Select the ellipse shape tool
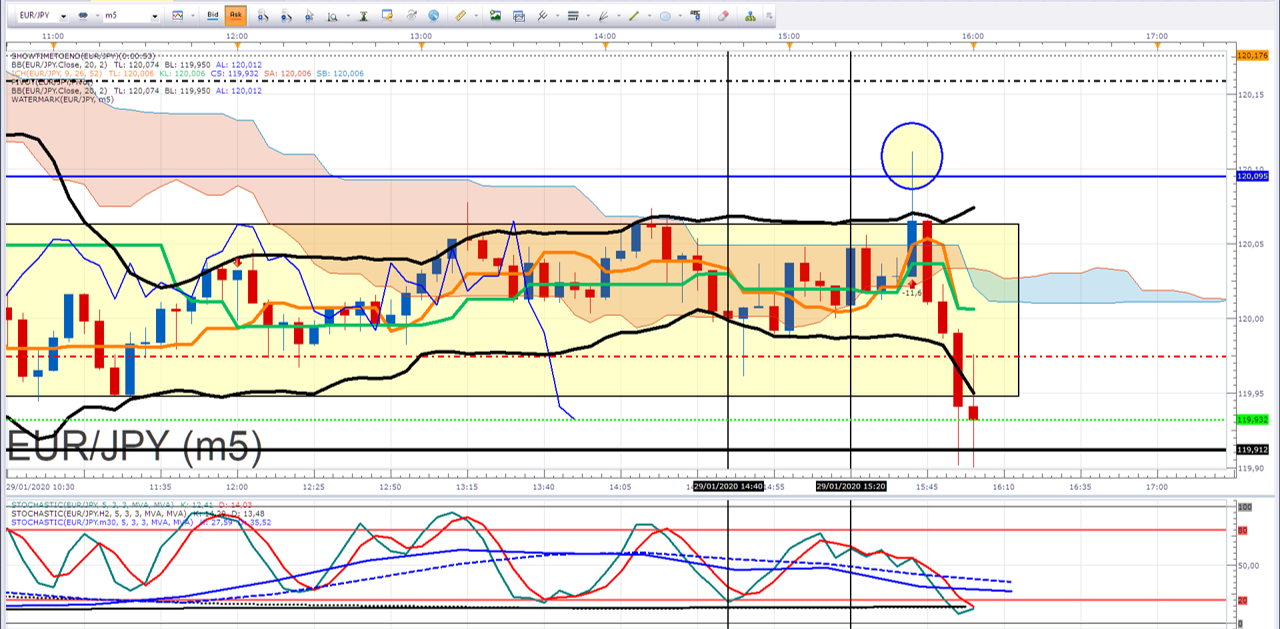 (x=665, y=15)
